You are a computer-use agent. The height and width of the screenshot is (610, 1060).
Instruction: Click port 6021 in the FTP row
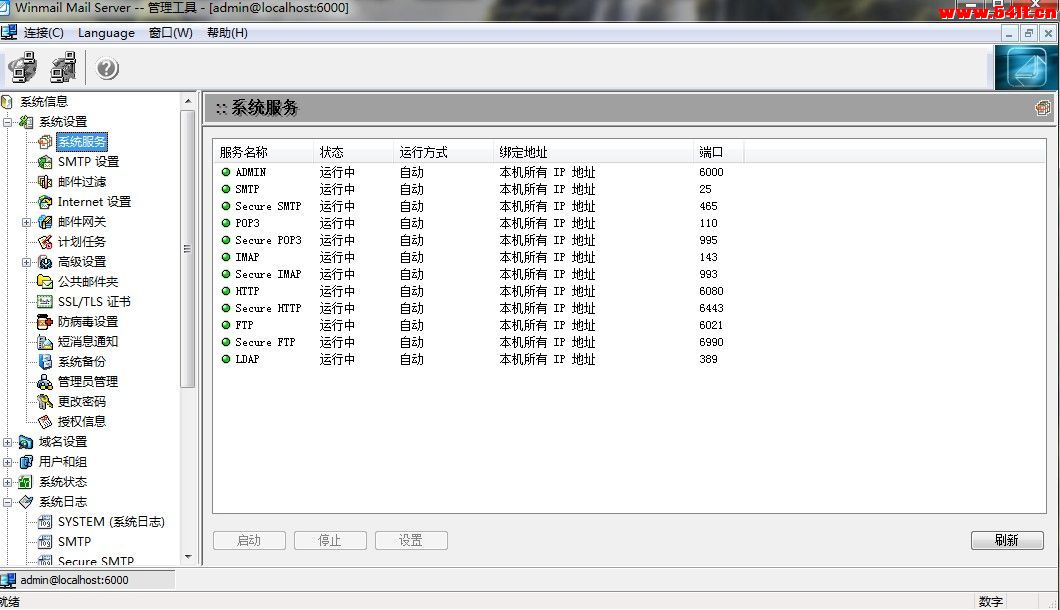click(711, 325)
